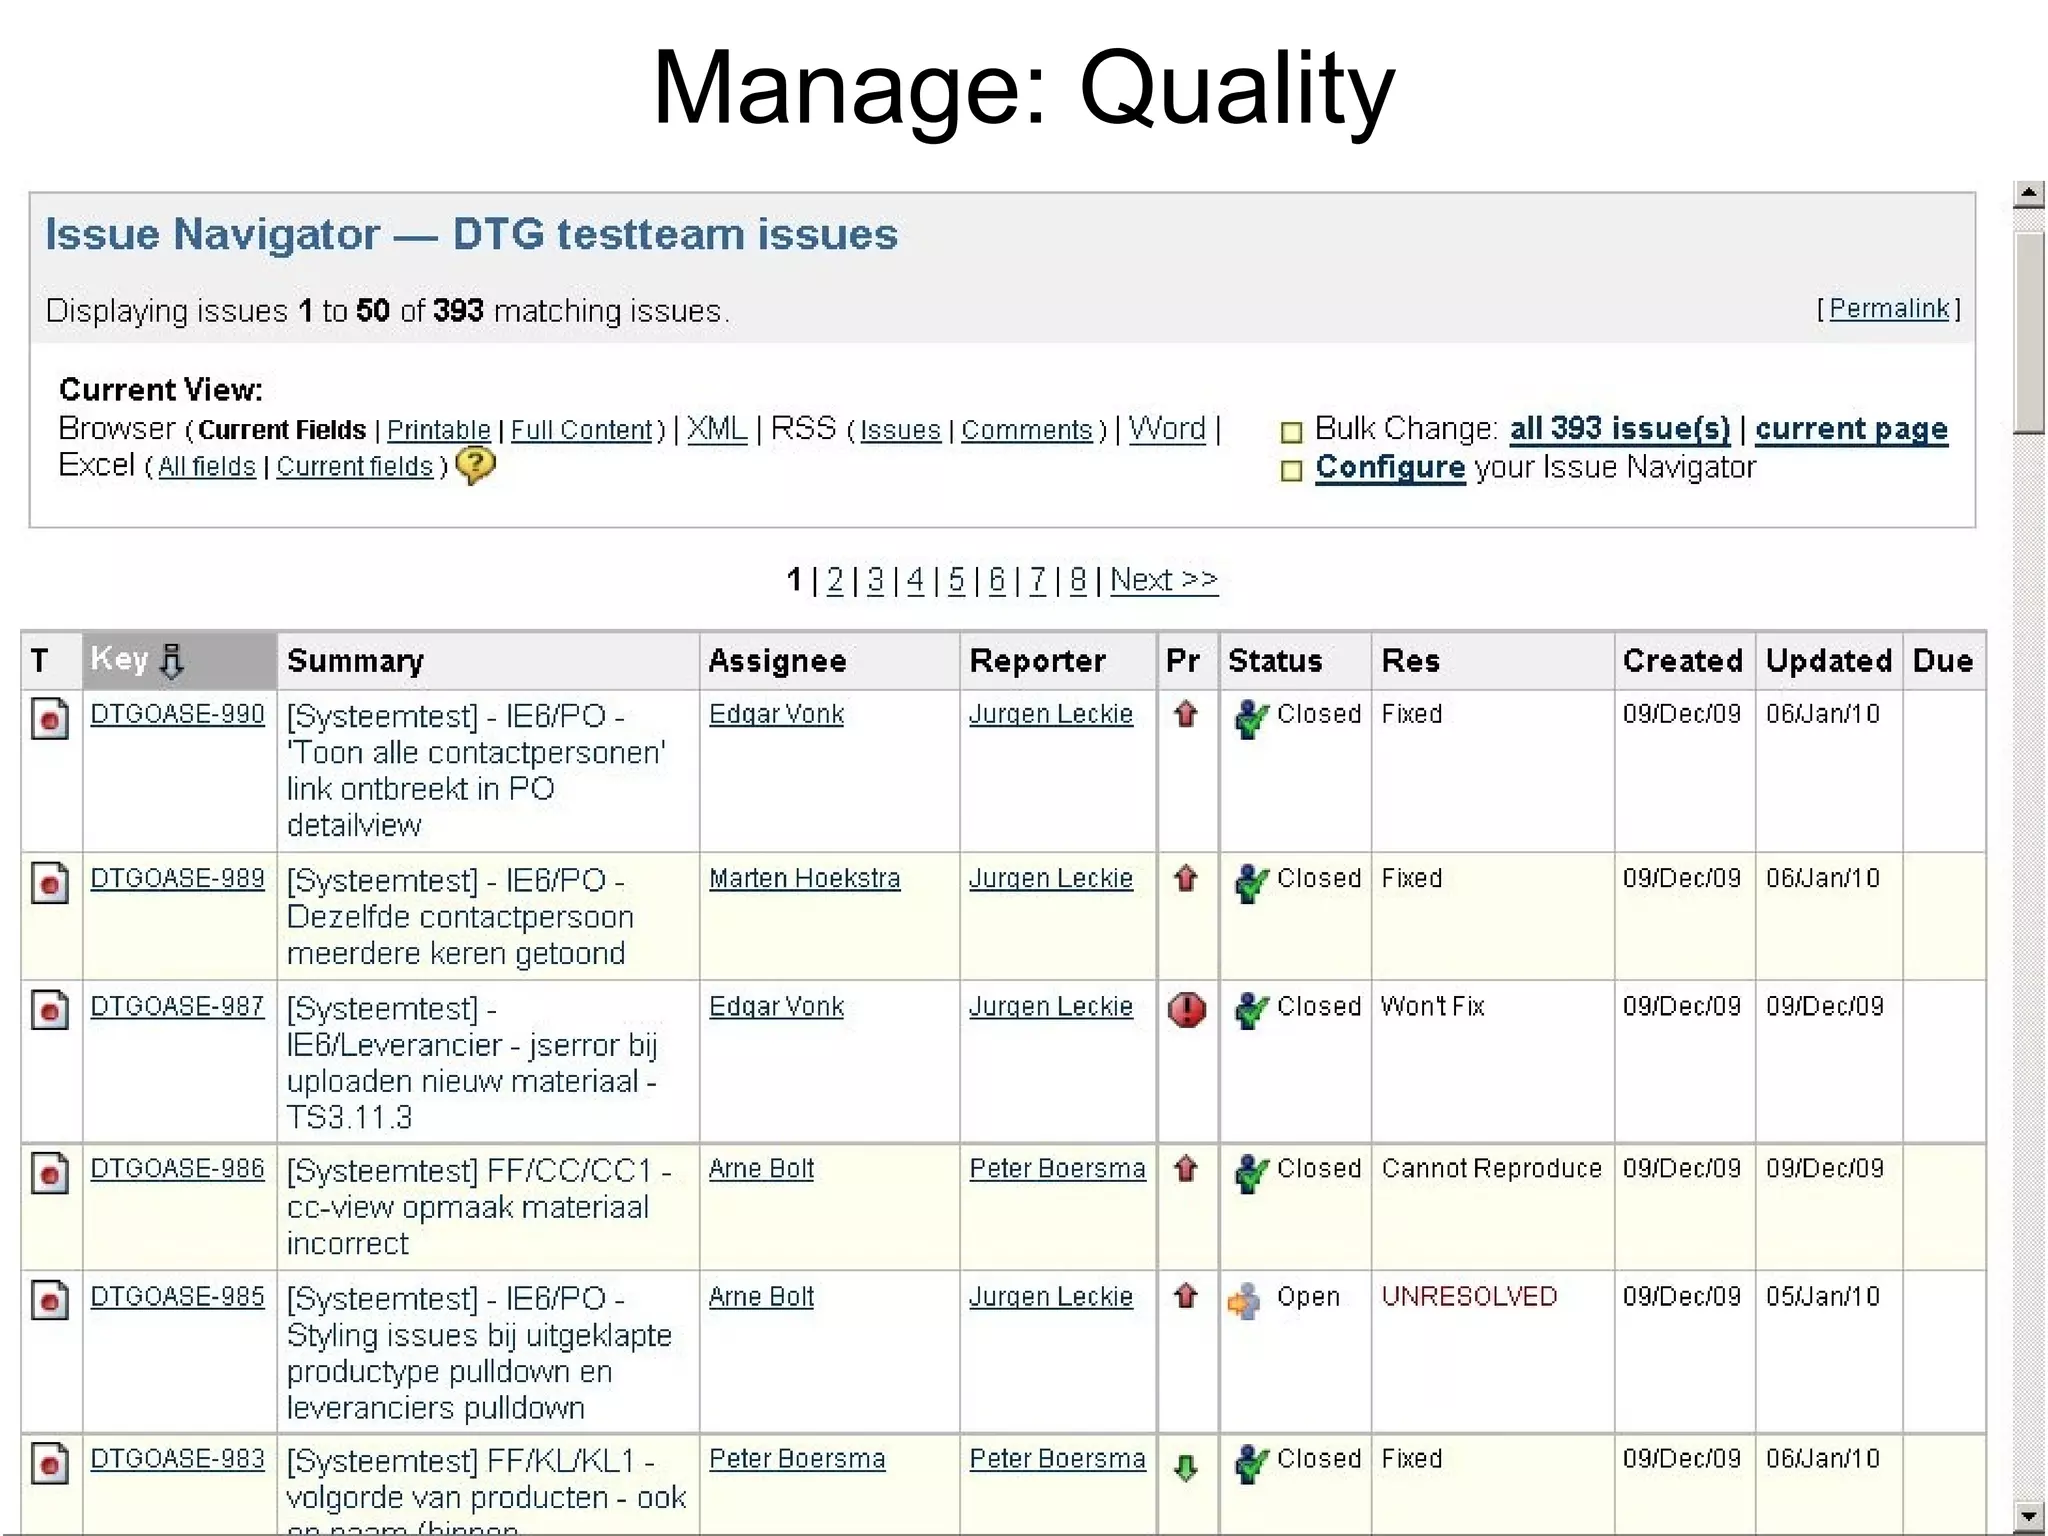Click the UNRESOLVED resolution text
The height and width of the screenshot is (1536, 2048).
point(1469,1296)
